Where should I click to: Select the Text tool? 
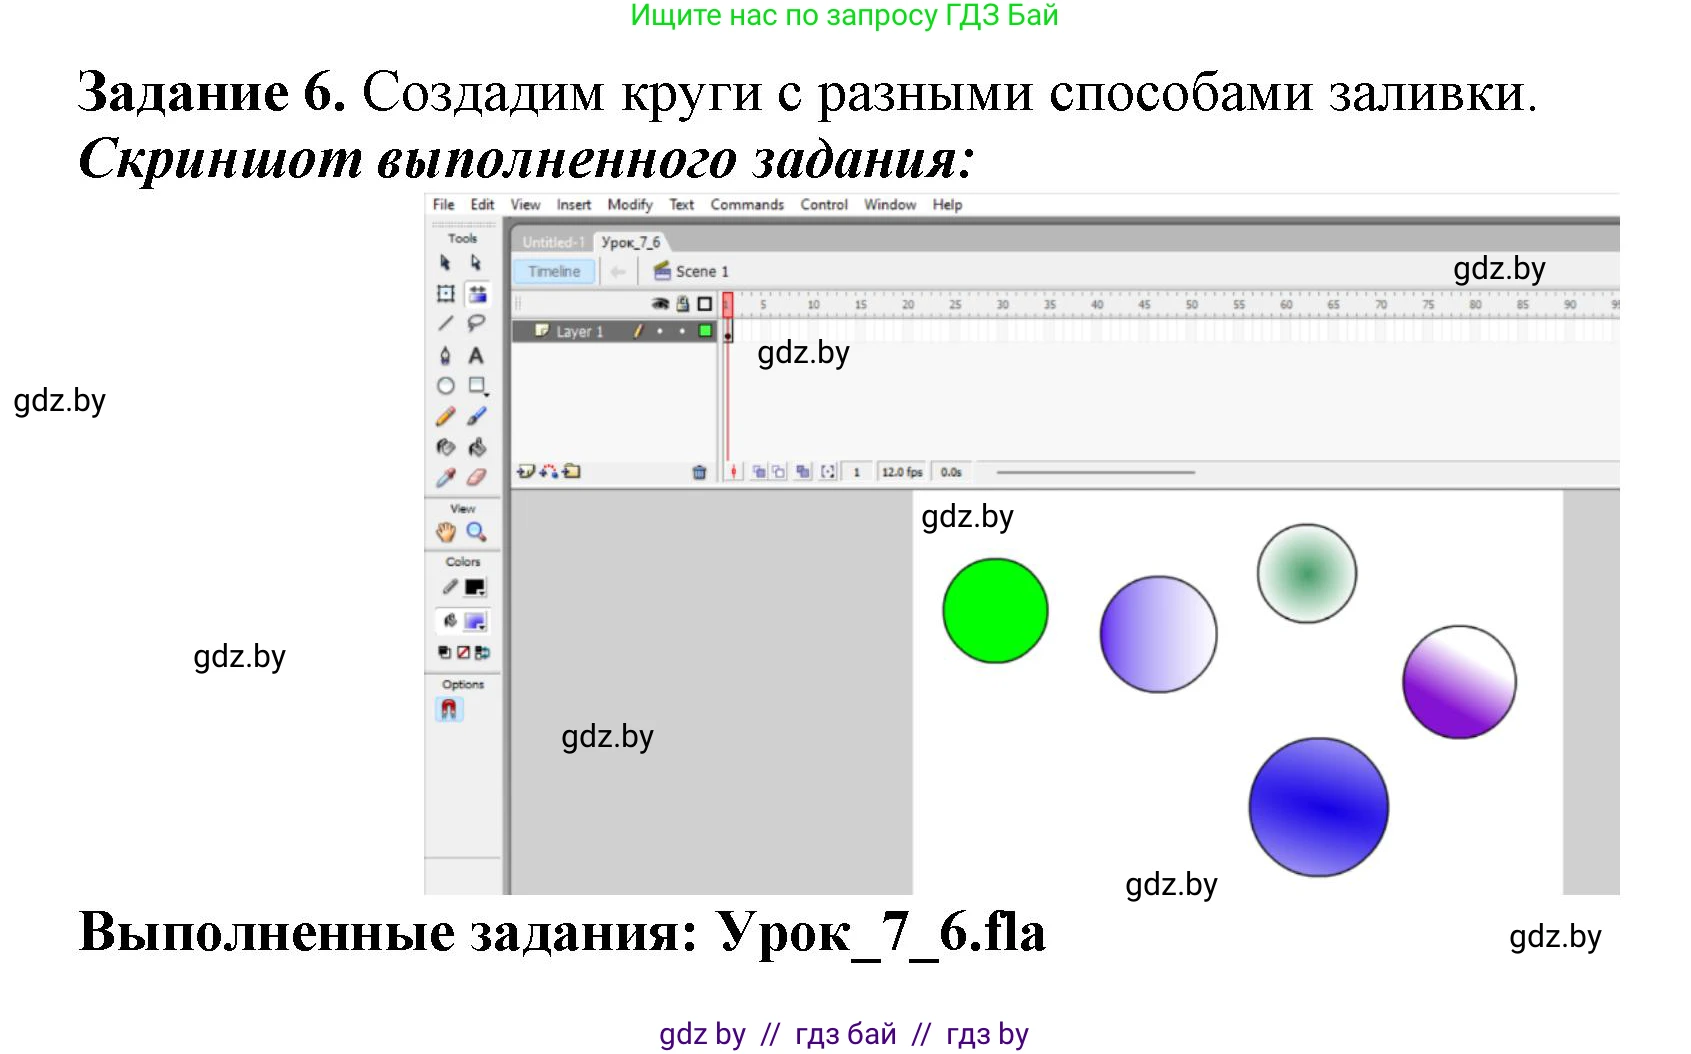[477, 354]
